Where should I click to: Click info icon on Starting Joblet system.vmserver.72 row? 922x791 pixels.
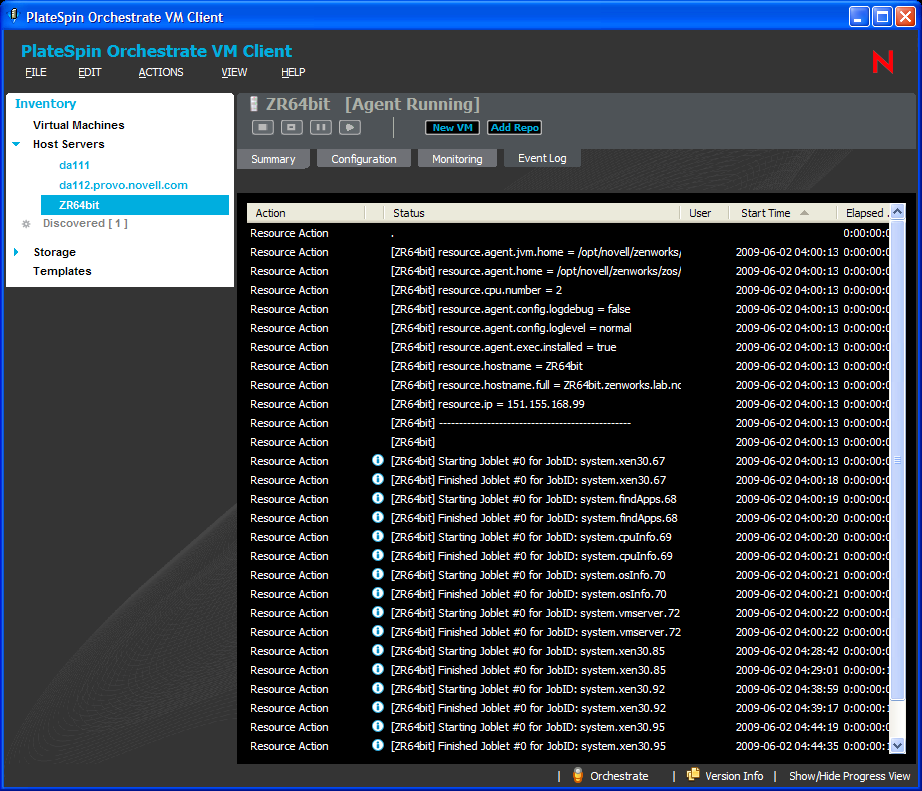click(378, 612)
